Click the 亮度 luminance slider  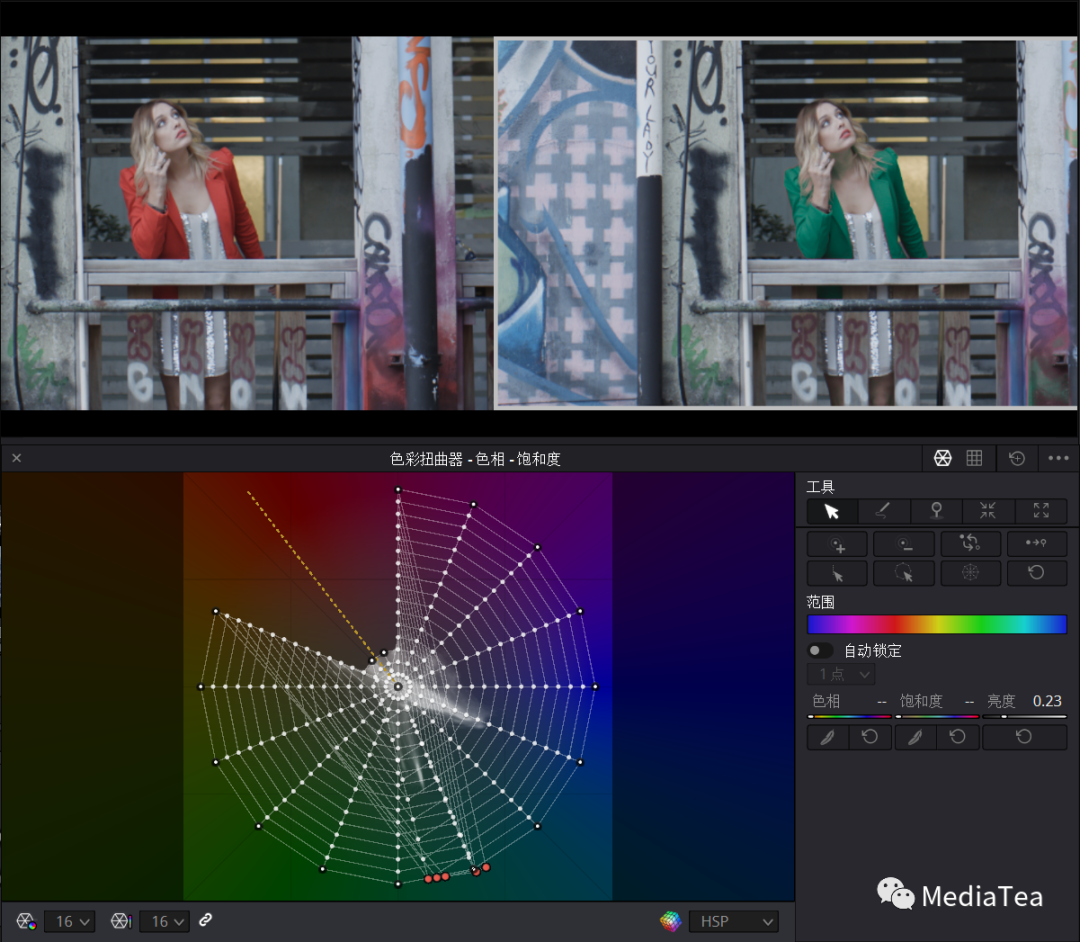[x=1024, y=717]
